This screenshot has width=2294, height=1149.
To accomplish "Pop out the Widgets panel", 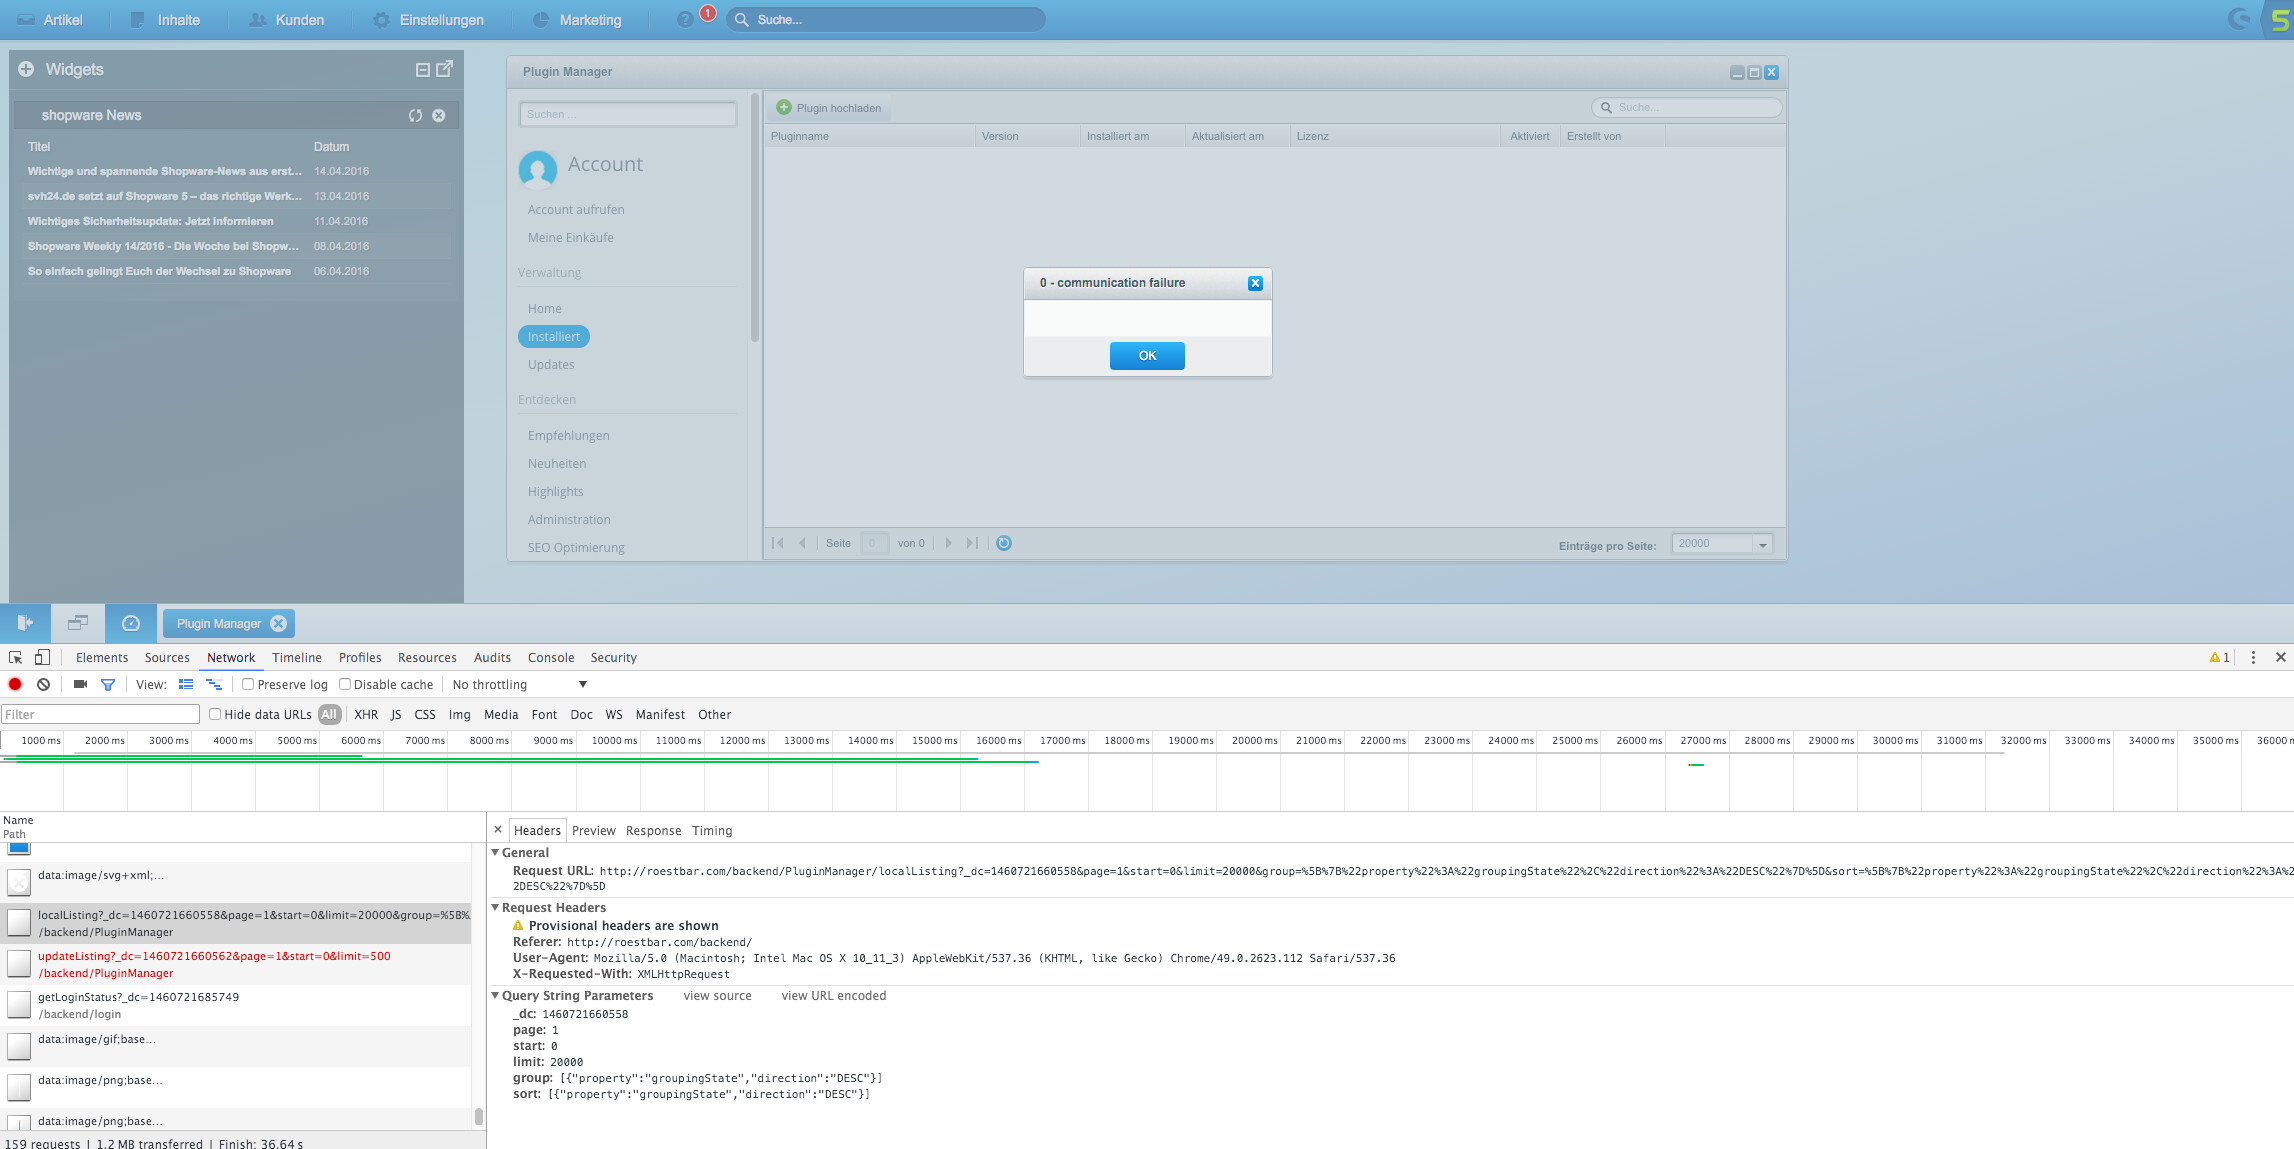I will (444, 68).
